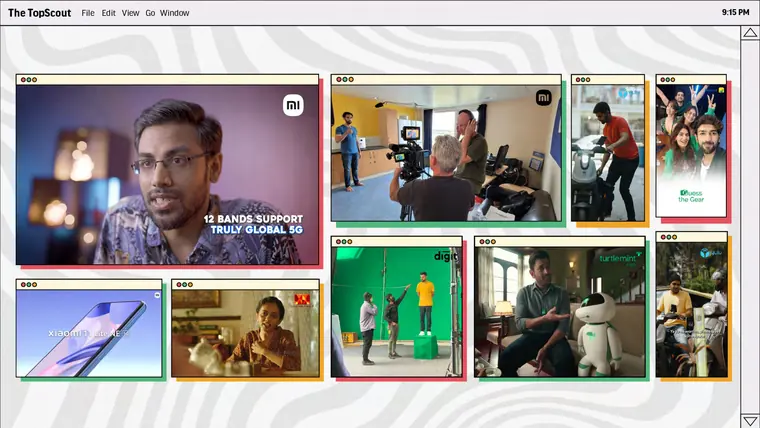Open the Edit menu
This screenshot has height=428, width=760.
tap(108, 13)
